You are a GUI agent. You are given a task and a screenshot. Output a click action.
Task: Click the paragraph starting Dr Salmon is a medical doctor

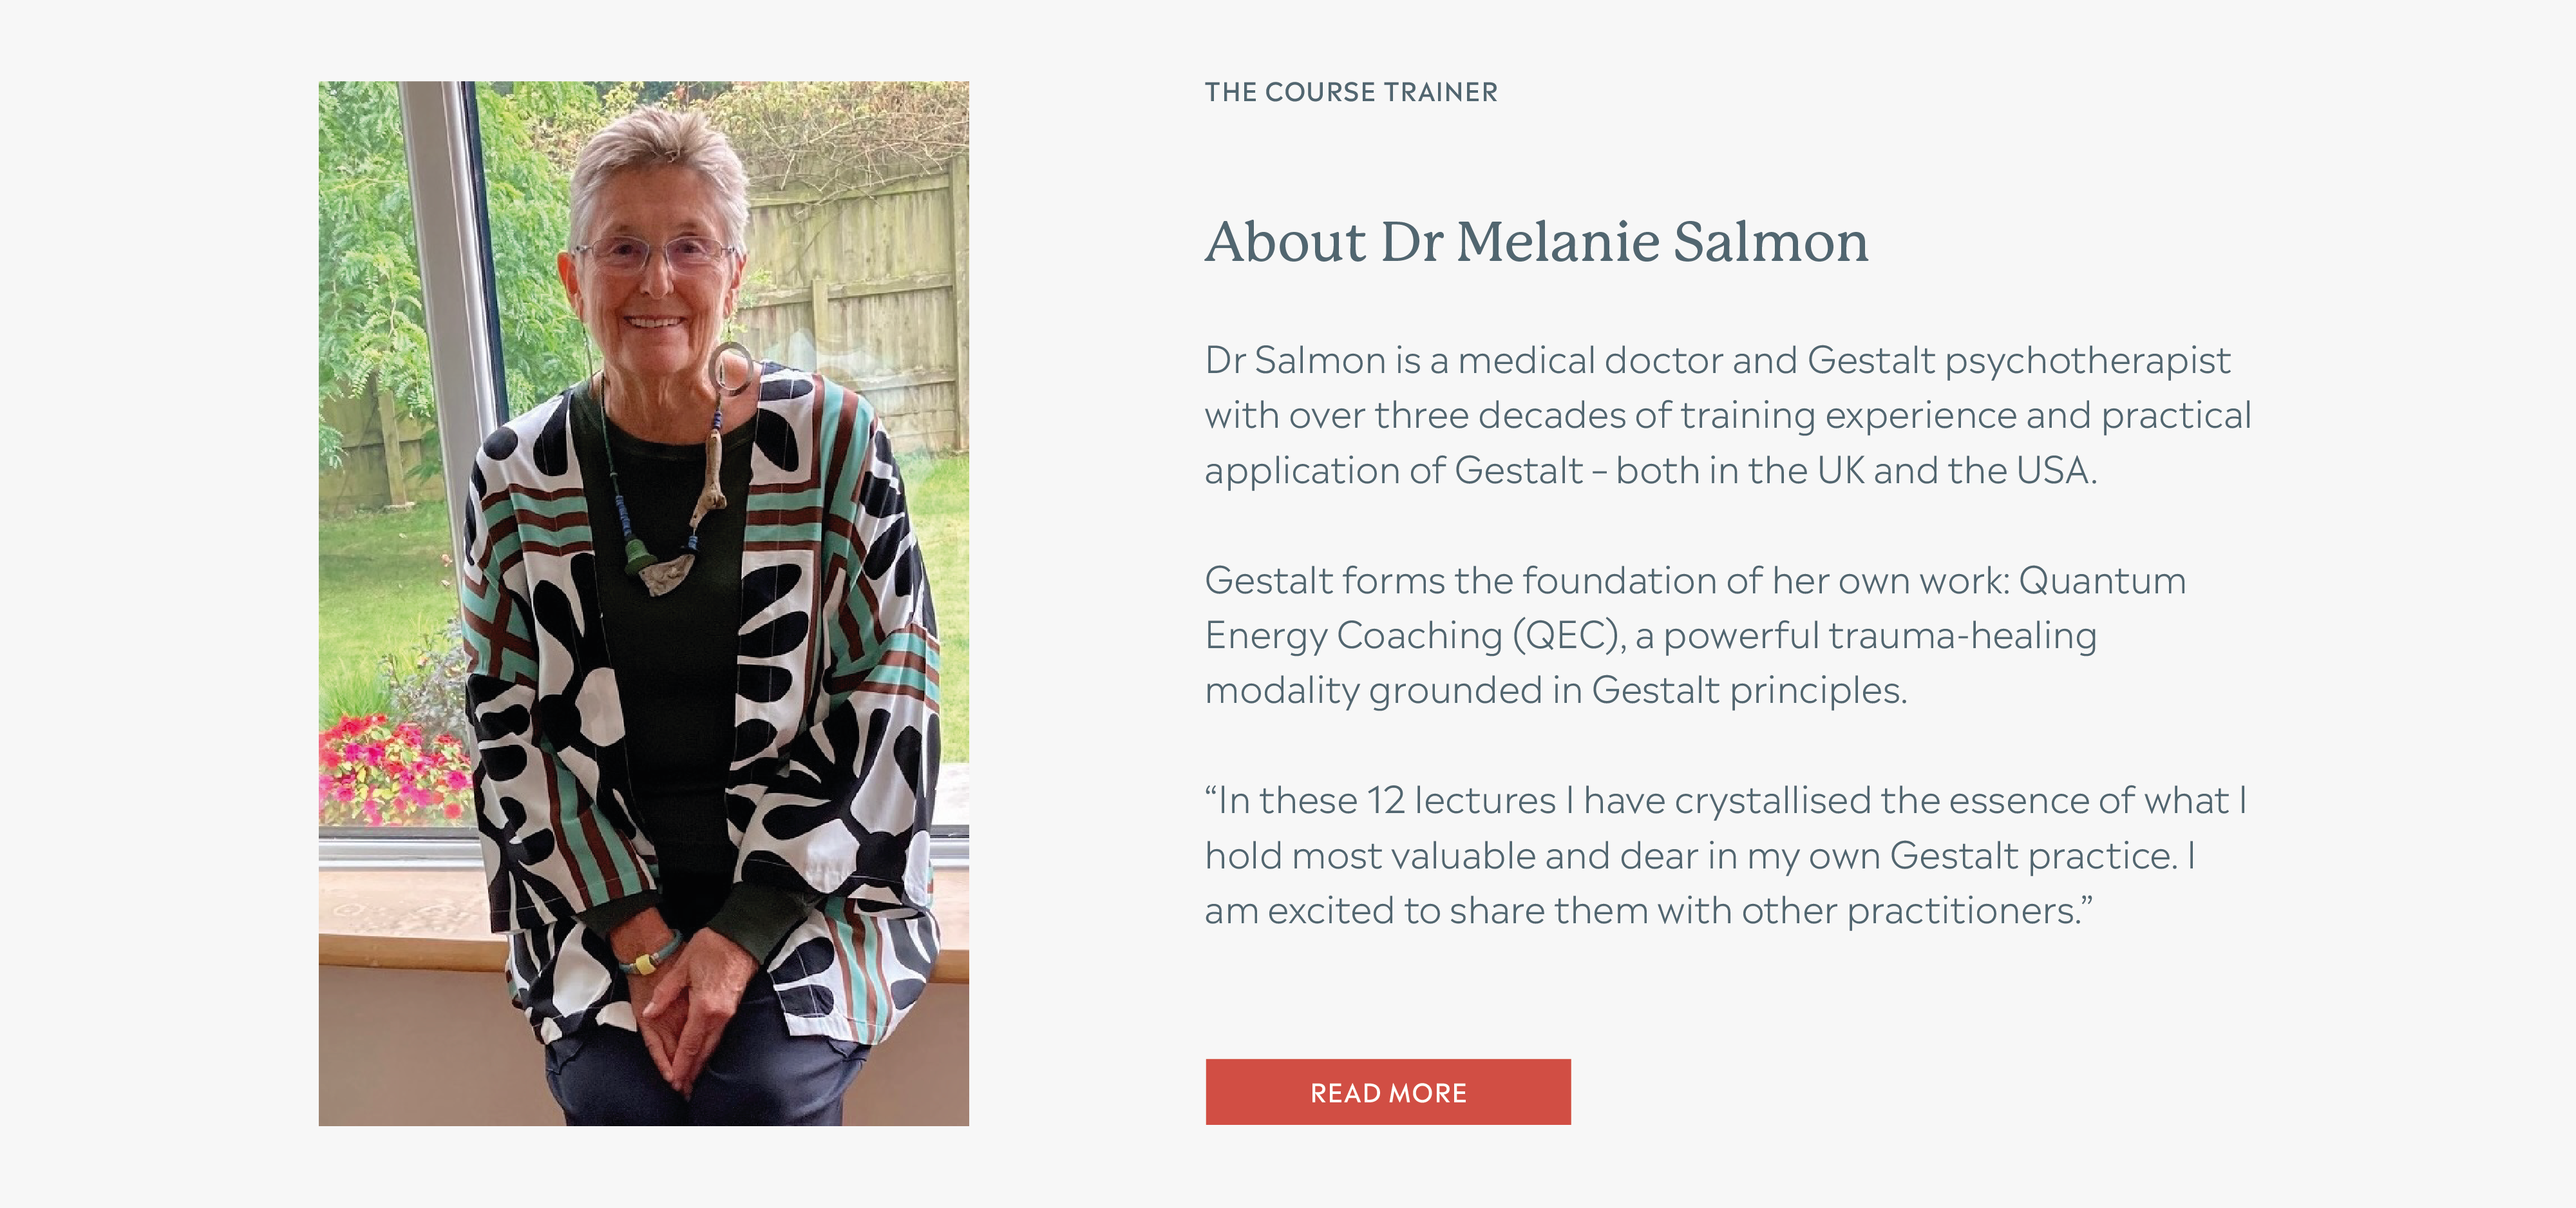(x=1728, y=415)
